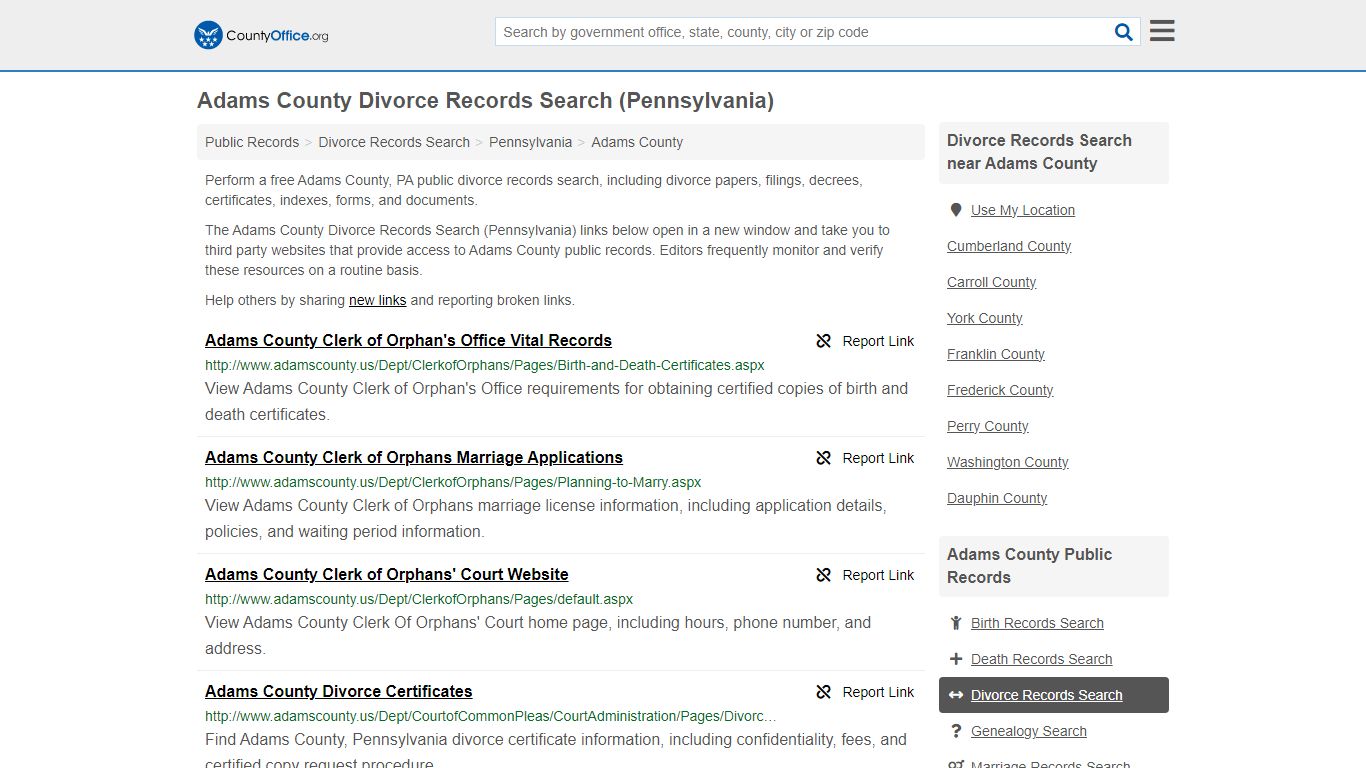Click 'Divorce Records Search near Adams County' heading
Viewport: 1366px width, 768px height.
click(1039, 152)
